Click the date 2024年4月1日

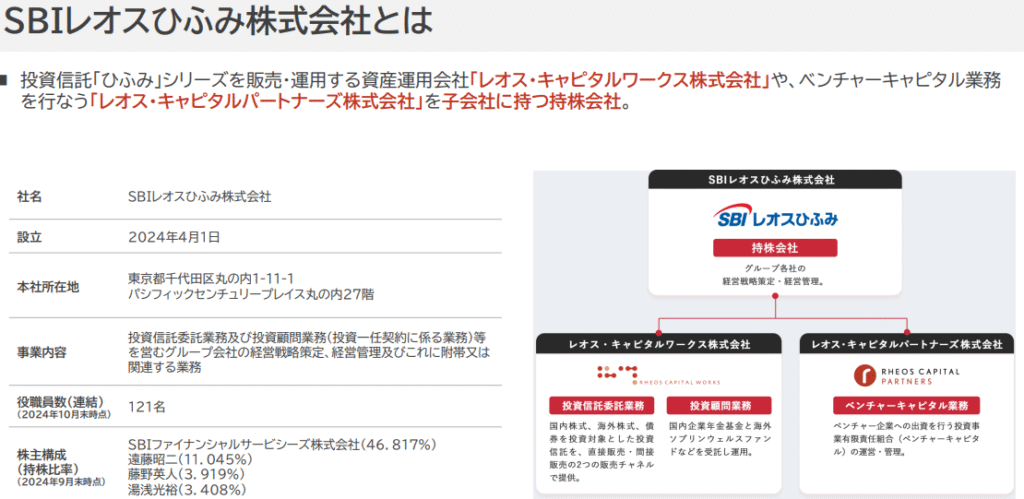[x=174, y=237]
